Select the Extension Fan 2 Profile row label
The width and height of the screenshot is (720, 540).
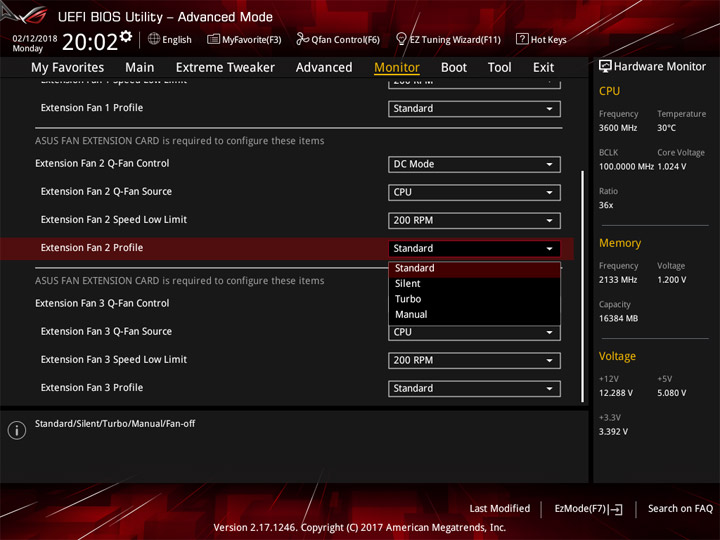(92, 248)
